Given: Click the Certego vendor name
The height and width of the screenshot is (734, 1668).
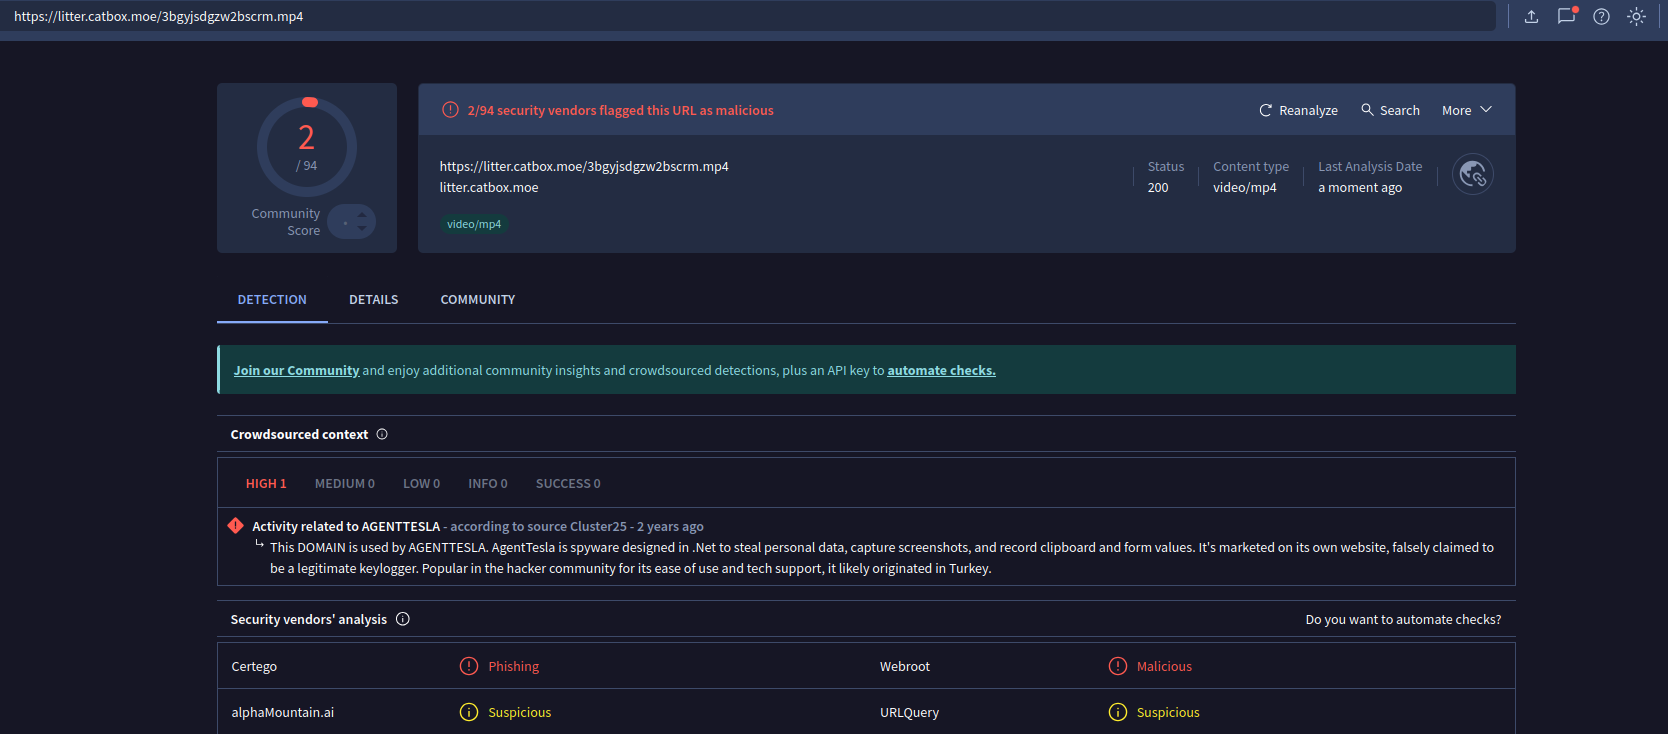Looking at the screenshot, I should pyautogui.click(x=254, y=667).
